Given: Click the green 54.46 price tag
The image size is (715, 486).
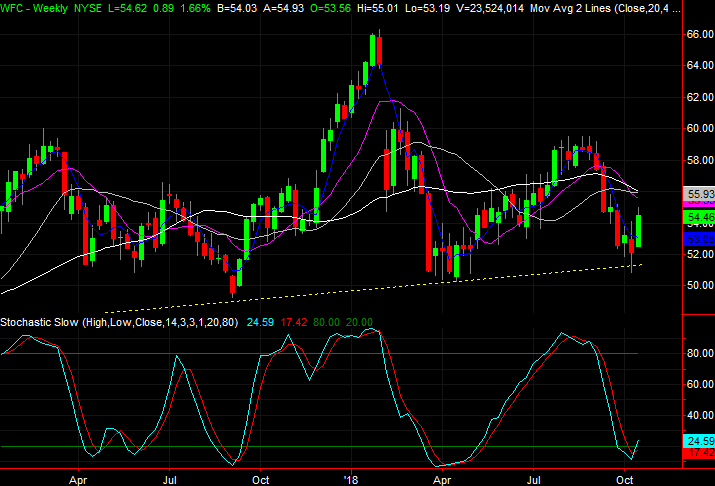Looking at the screenshot, I should [698, 216].
